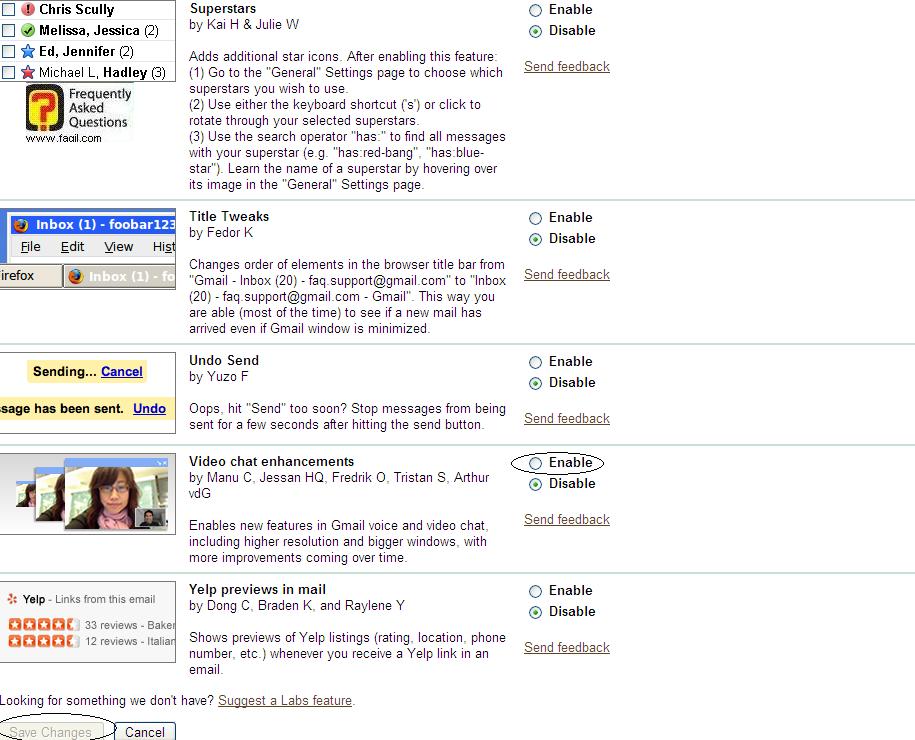This screenshot has width=915, height=740.
Task: Select Disable for Yelp previews in mail
Action: point(536,612)
